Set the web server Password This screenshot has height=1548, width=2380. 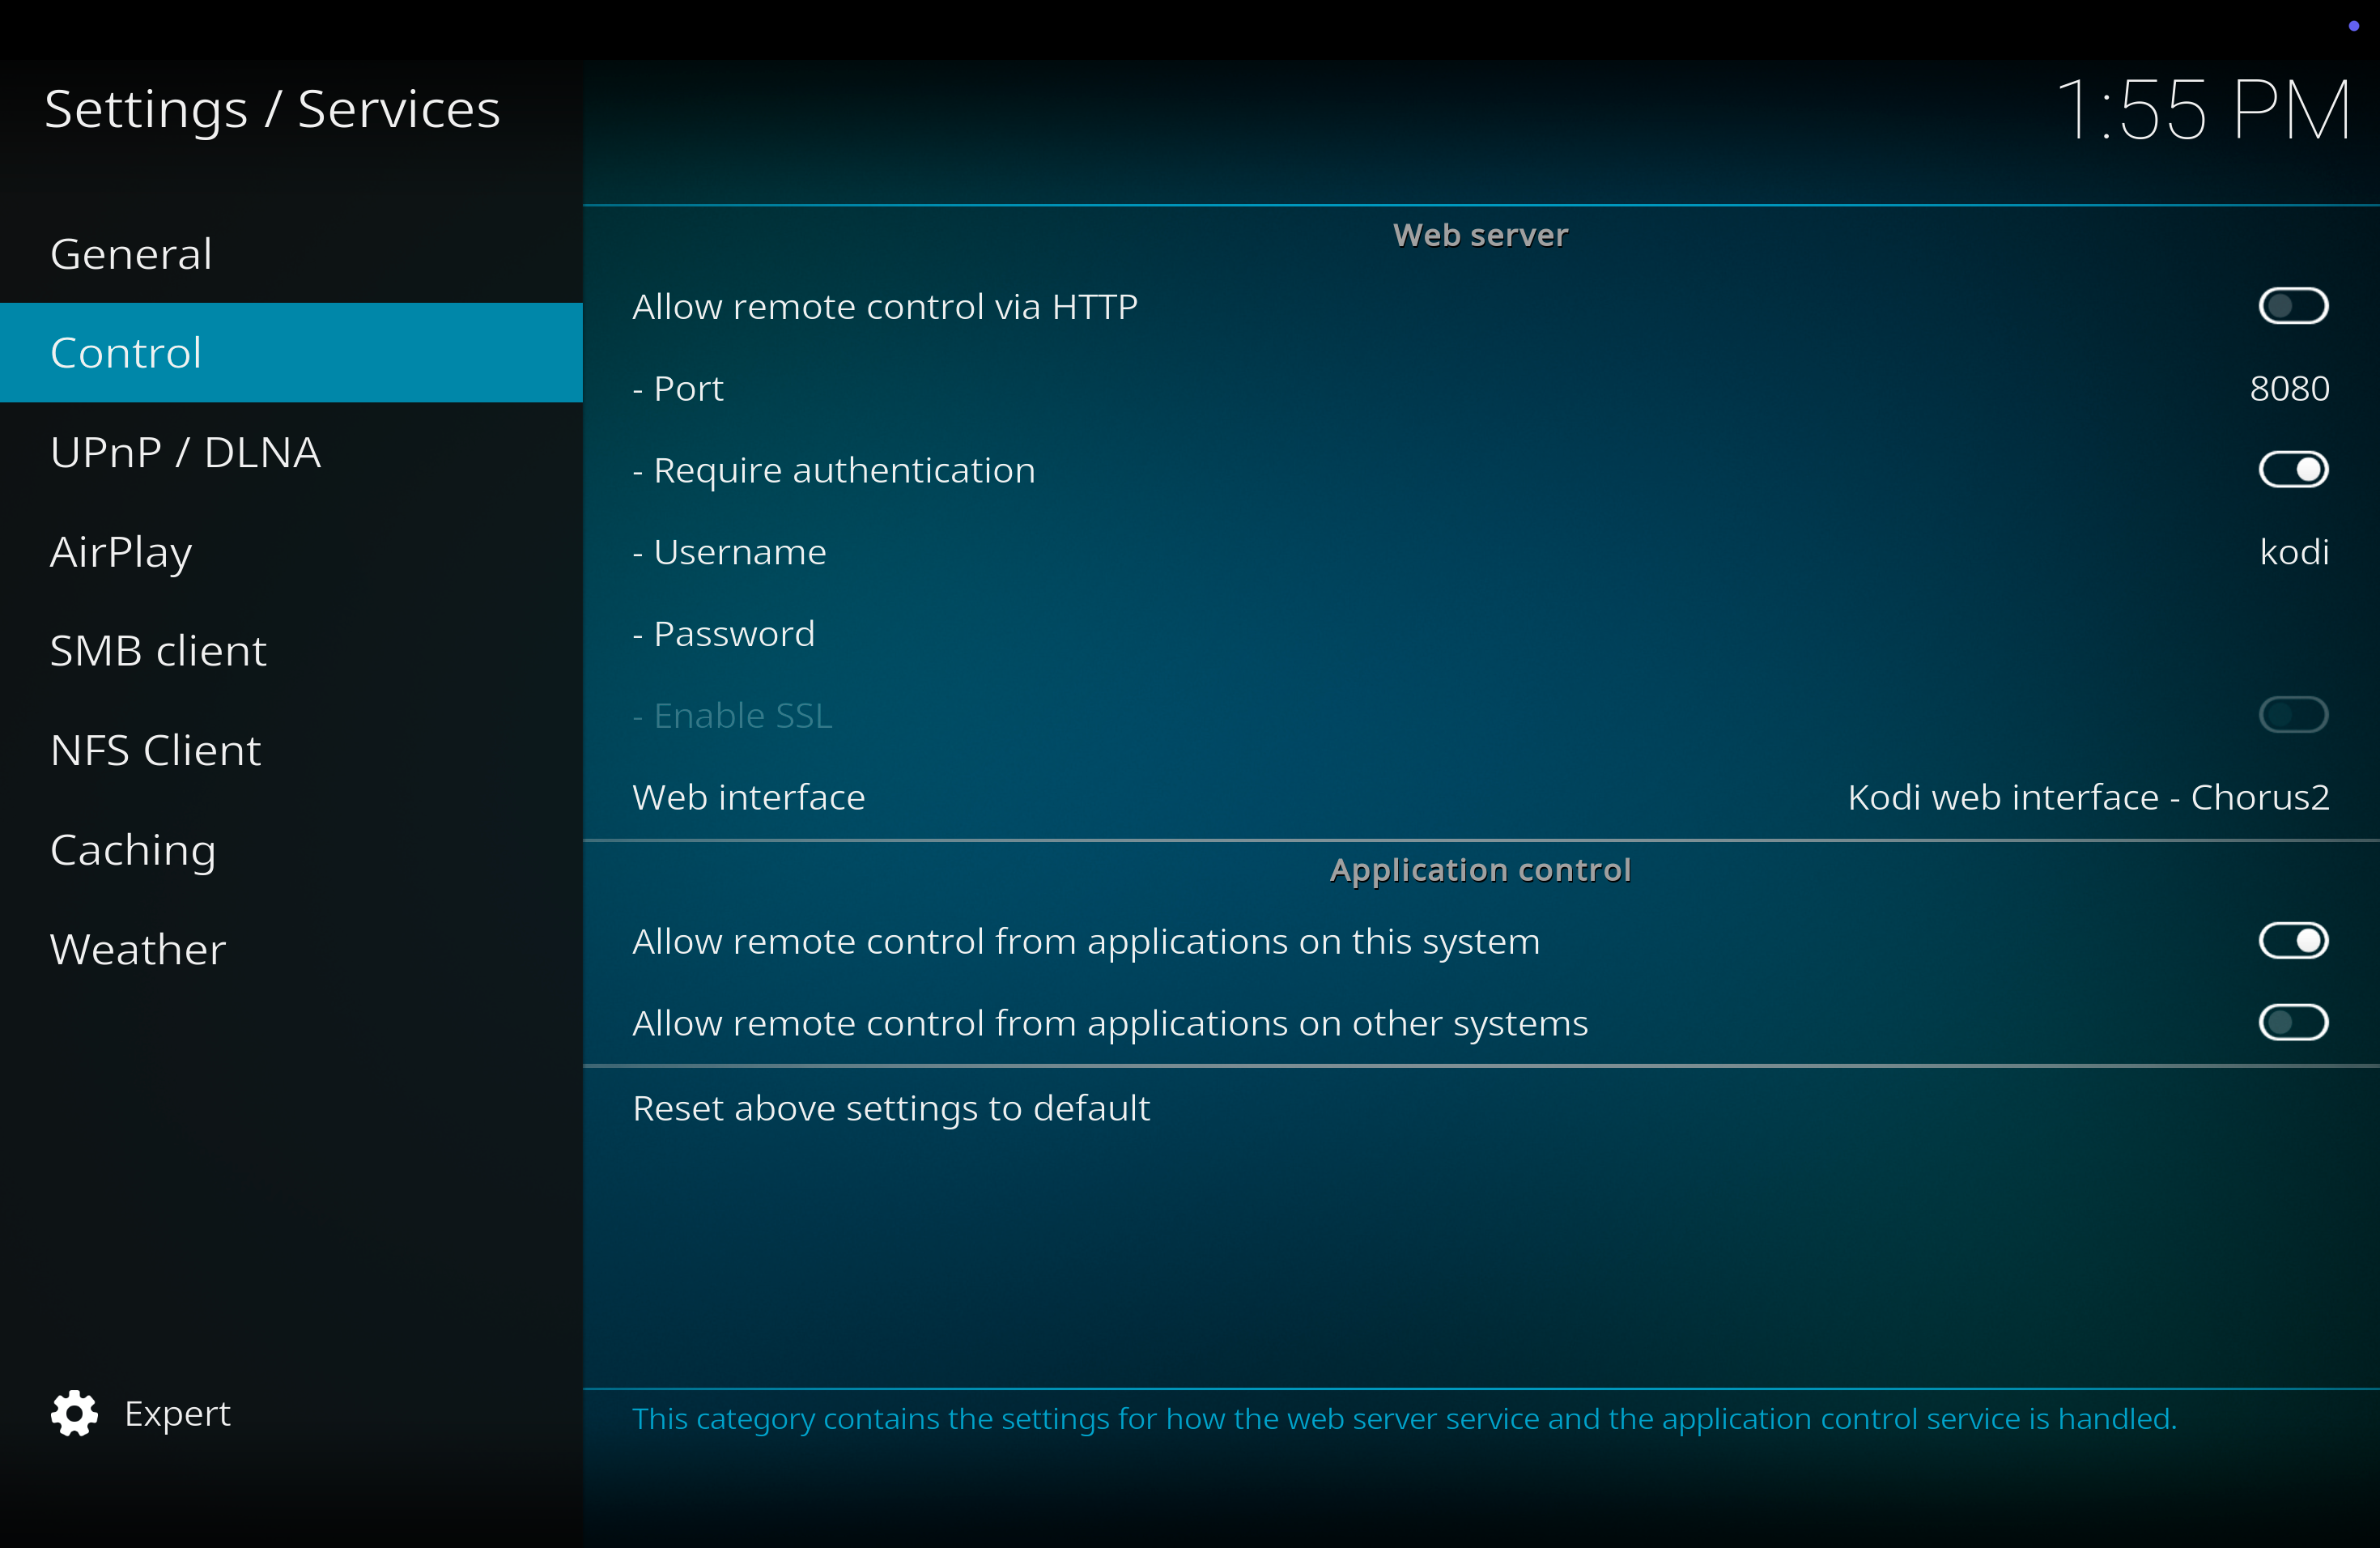[x=1481, y=633]
